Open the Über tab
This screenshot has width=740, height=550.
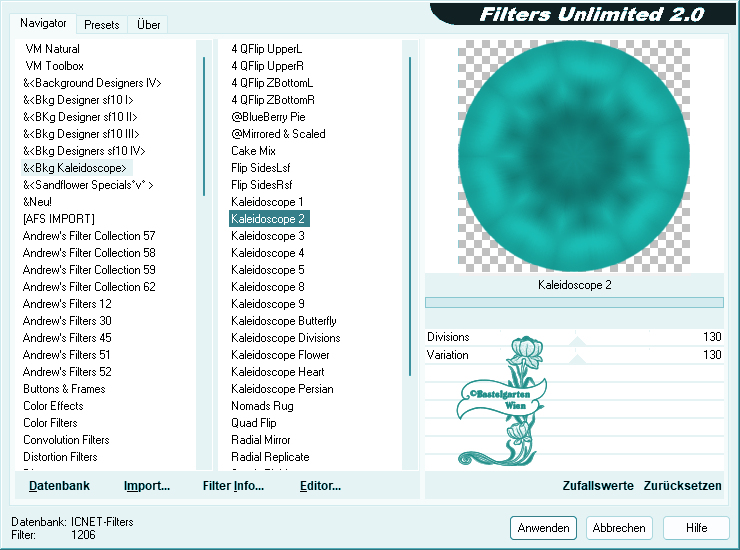(x=148, y=25)
